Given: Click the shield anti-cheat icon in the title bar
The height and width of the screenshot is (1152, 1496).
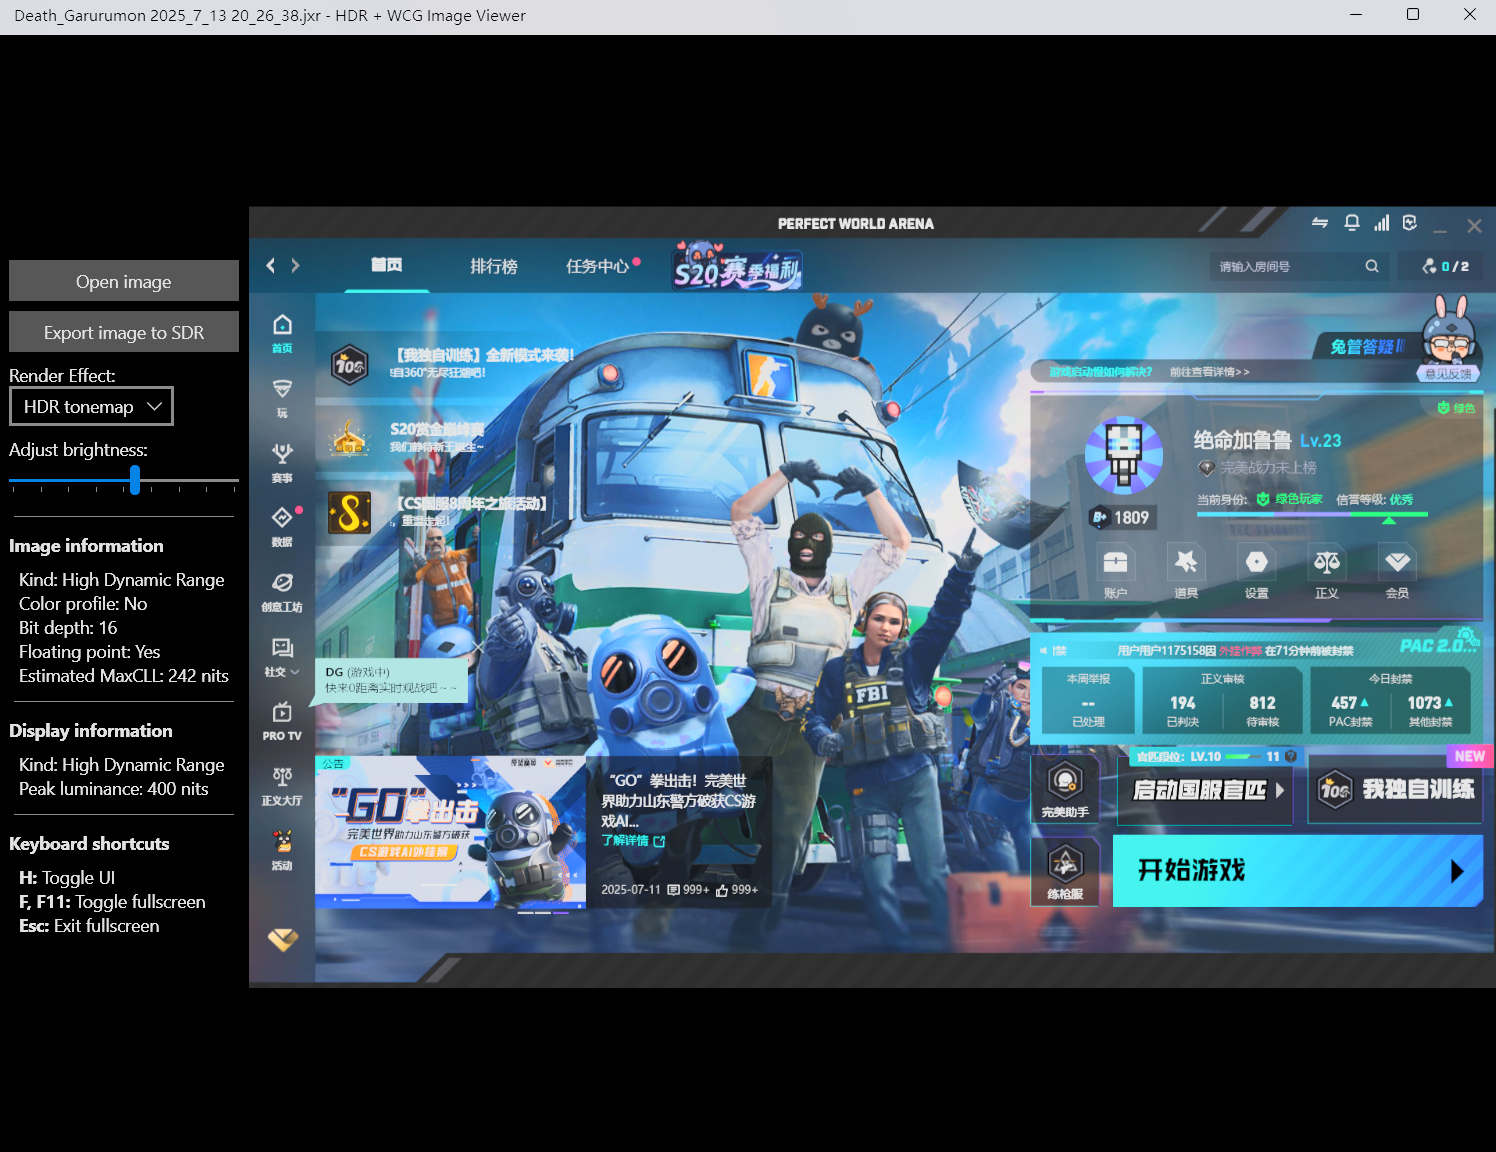Looking at the screenshot, I should [1410, 223].
